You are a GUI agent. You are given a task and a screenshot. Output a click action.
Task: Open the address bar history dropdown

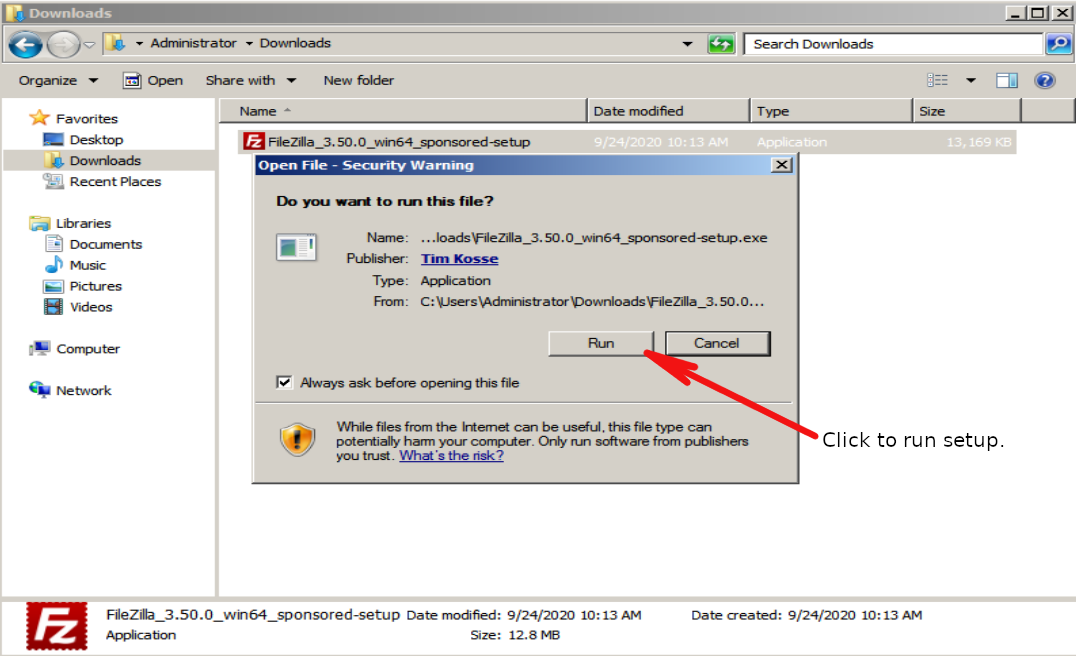tap(687, 44)
